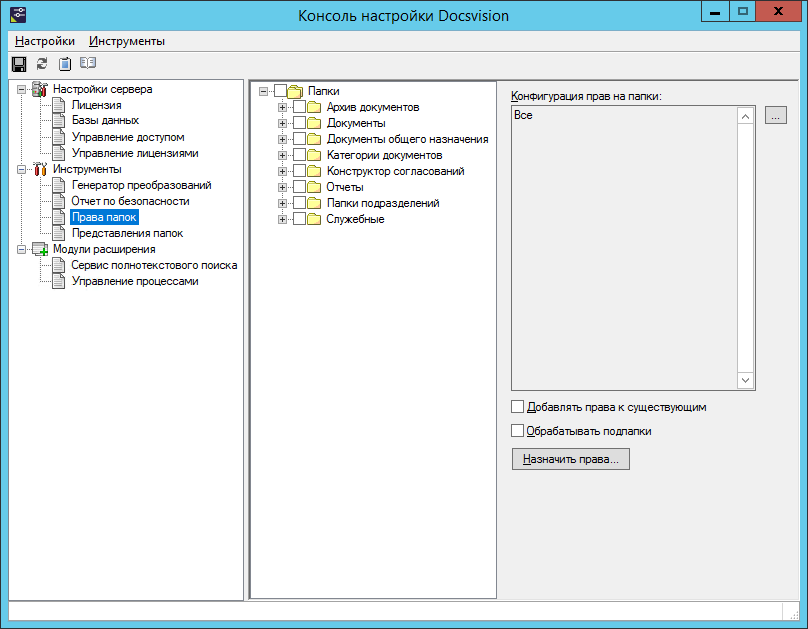
Task: Expand the Отчеты folder node
Action: point(283,188)
